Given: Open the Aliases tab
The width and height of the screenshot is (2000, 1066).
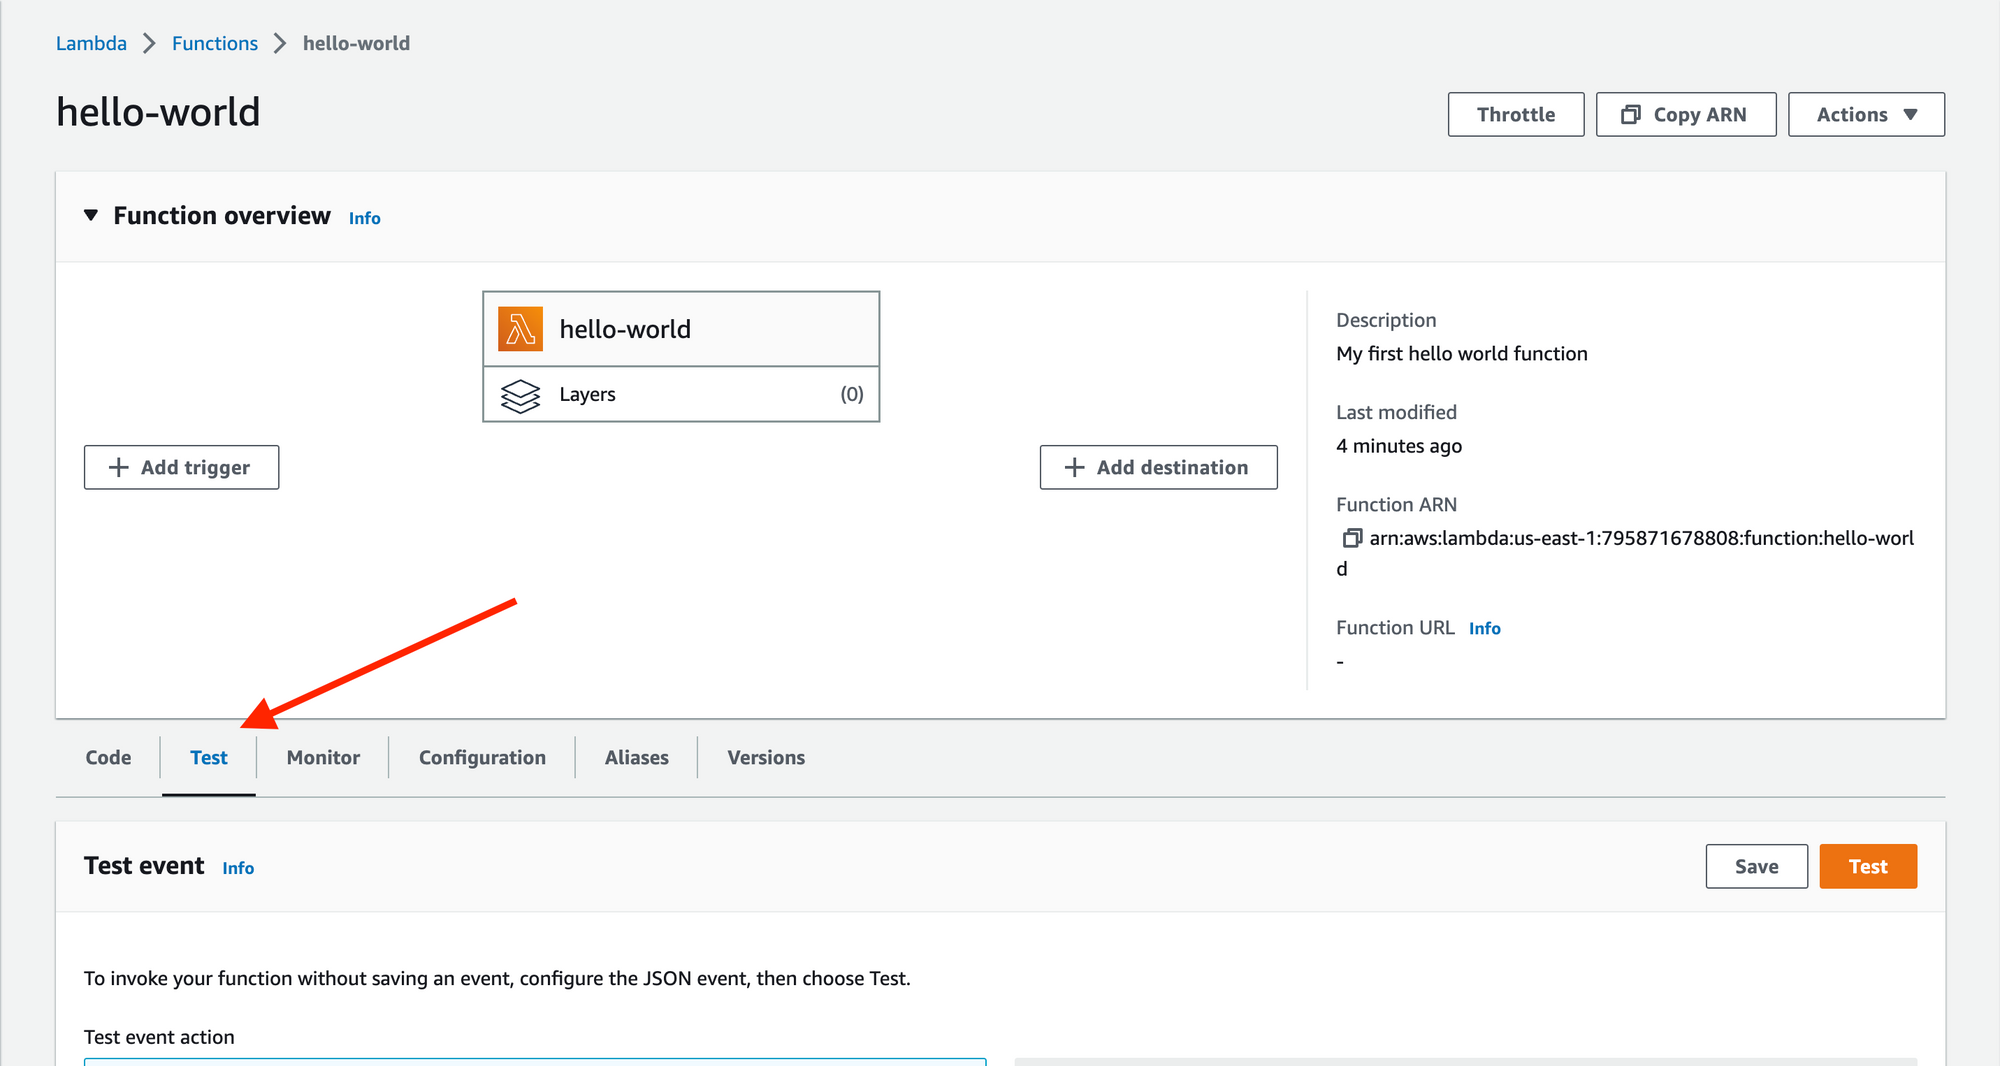Looking at the screenshot, I should [x=636, y=757].
